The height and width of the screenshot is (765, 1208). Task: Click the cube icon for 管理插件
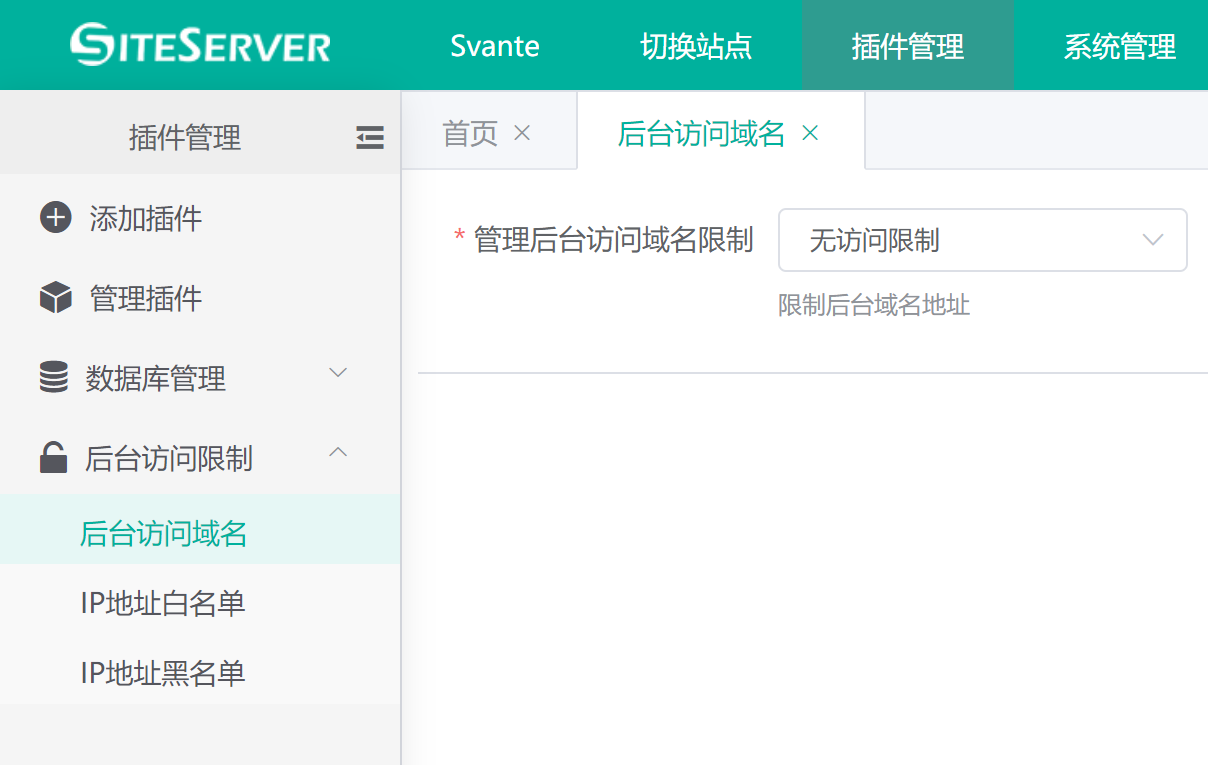pos(55,298)
